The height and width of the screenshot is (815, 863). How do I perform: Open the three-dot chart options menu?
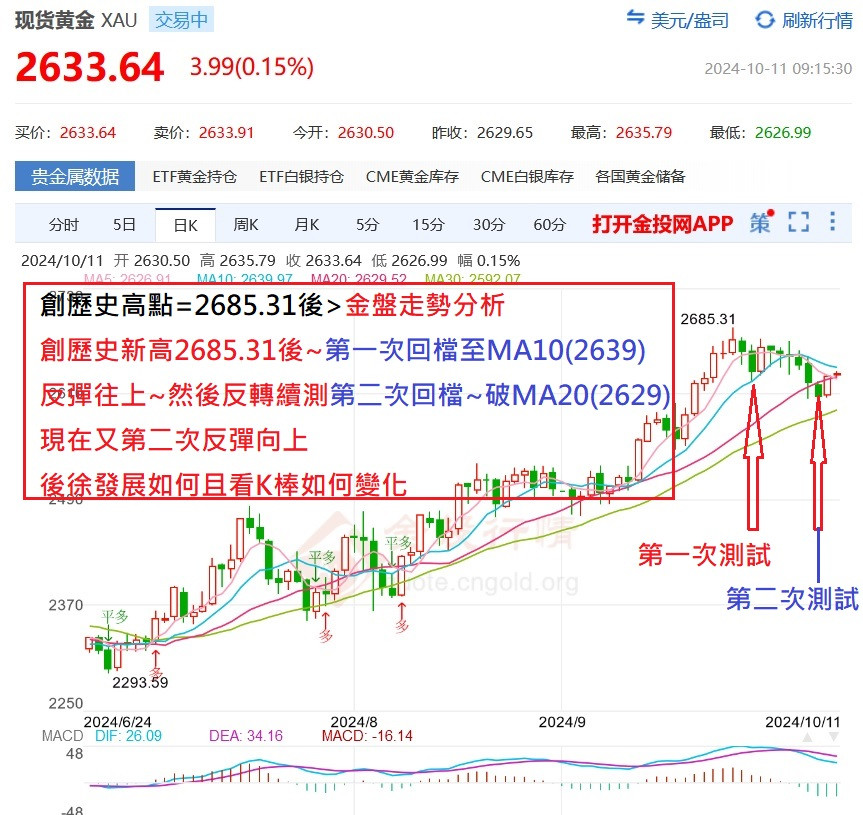(x=833, y=222)
